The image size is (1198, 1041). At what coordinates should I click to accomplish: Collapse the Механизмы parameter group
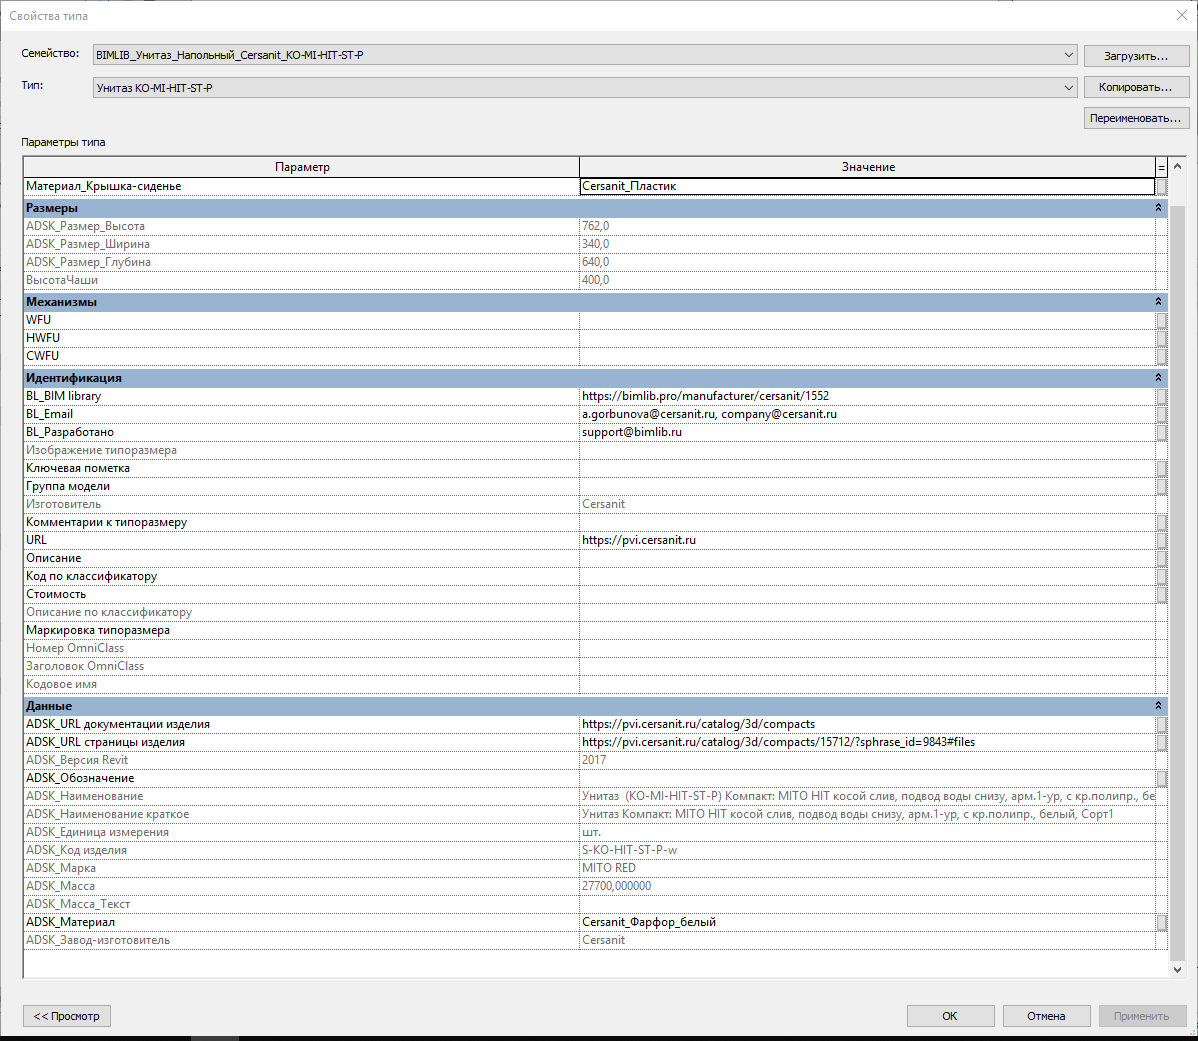(1158, 302)
